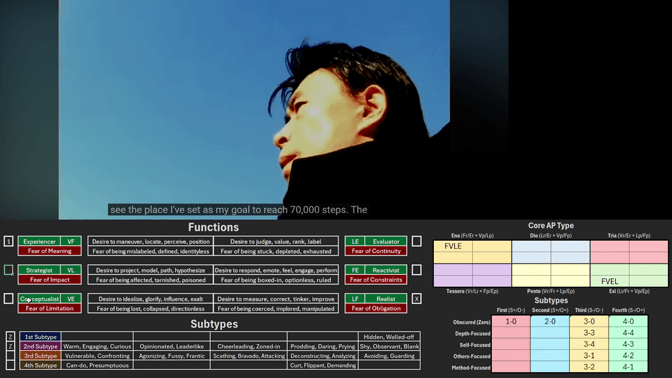
Task: Click 'Fear of being coerced, implored, manipulated'
Action: 276,309
